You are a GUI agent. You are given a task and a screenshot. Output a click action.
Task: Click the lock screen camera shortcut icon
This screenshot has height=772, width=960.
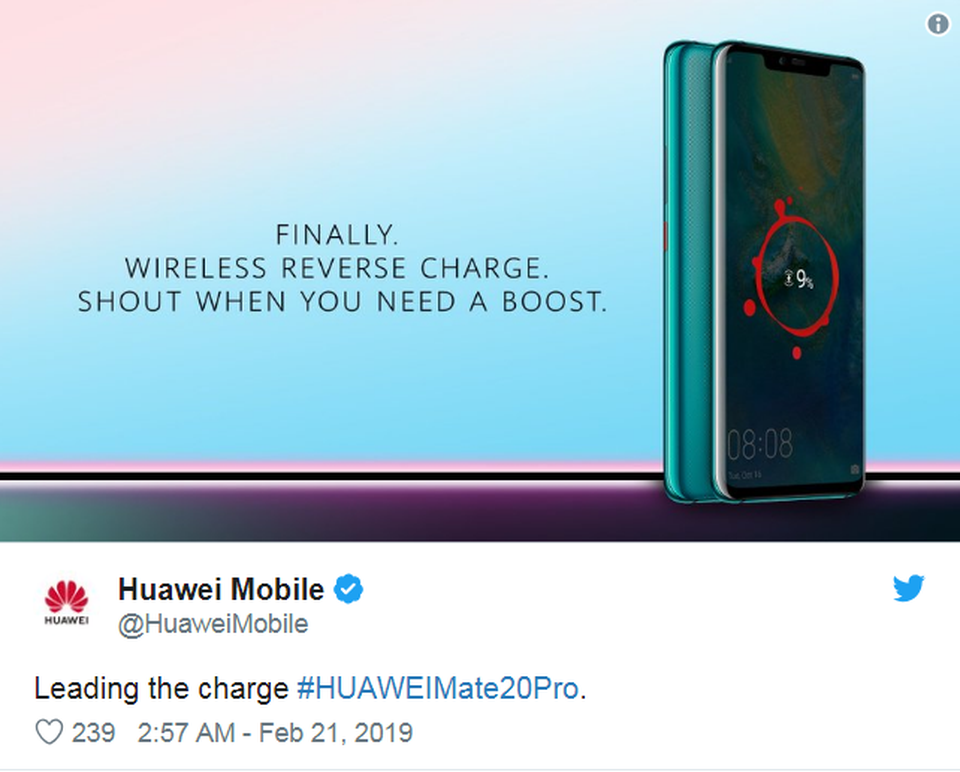click(855, 470)
